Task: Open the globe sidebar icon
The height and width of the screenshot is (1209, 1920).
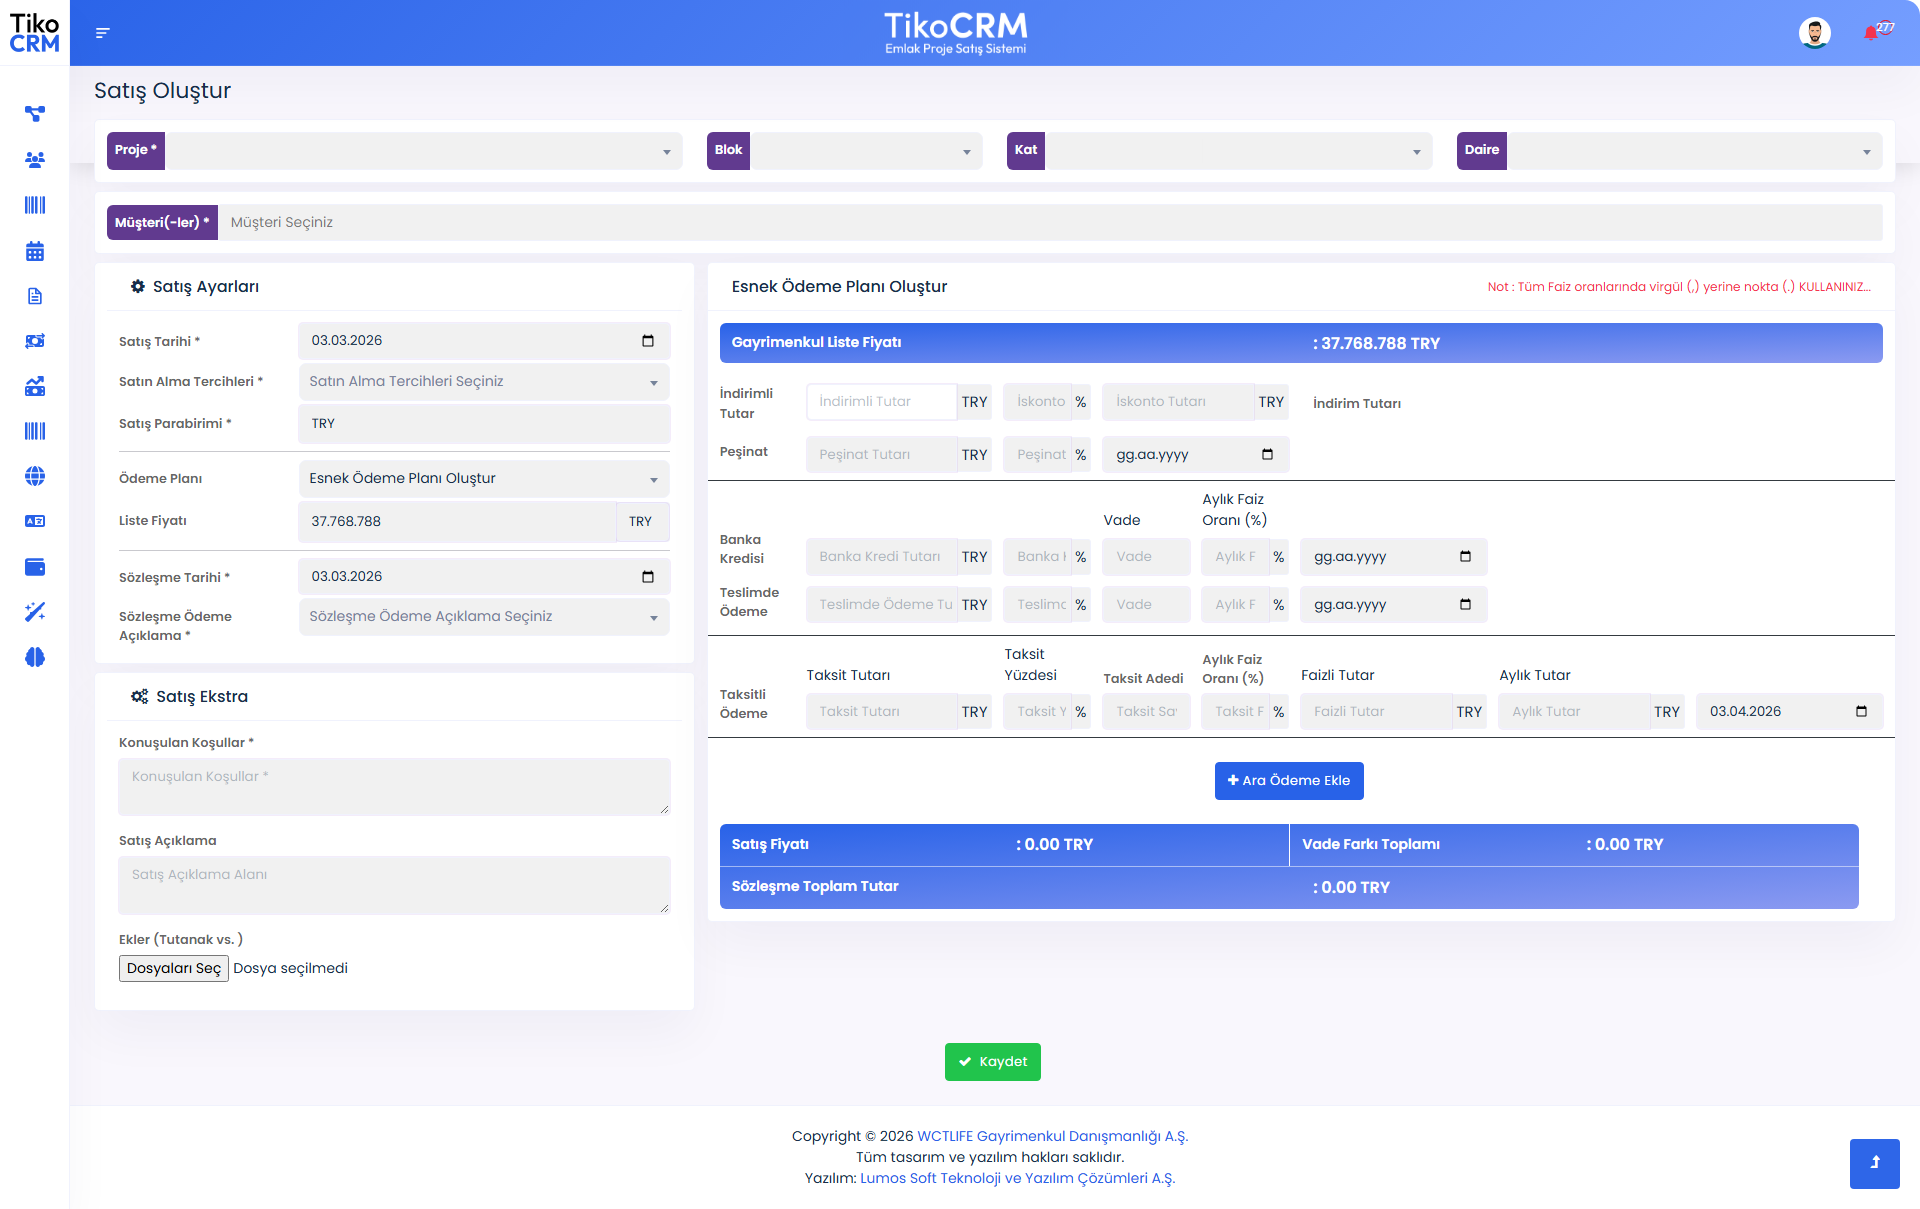Action: 35,476
